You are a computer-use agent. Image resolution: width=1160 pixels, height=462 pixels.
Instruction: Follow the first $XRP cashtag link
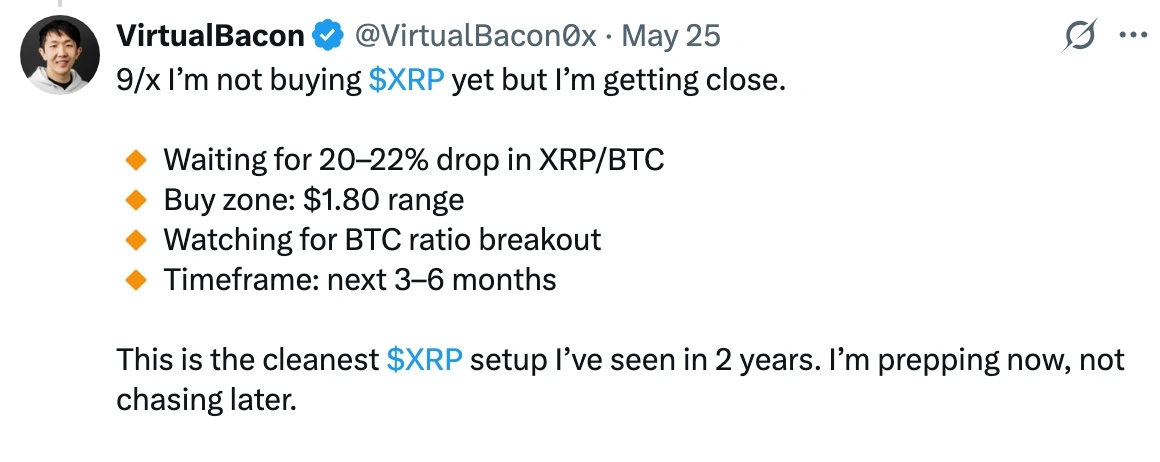(406, 80)
